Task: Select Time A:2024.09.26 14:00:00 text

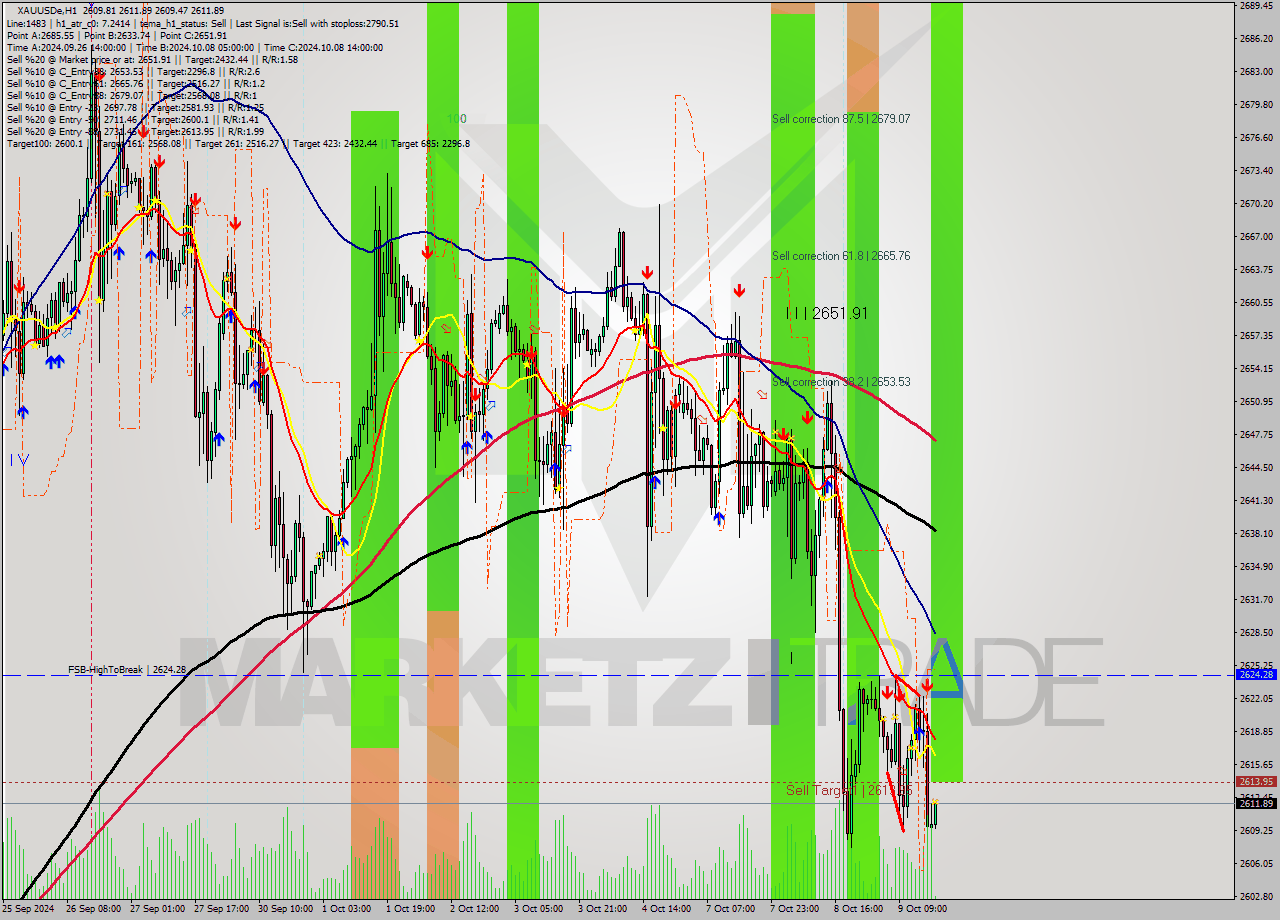Action: click(66, 47)
